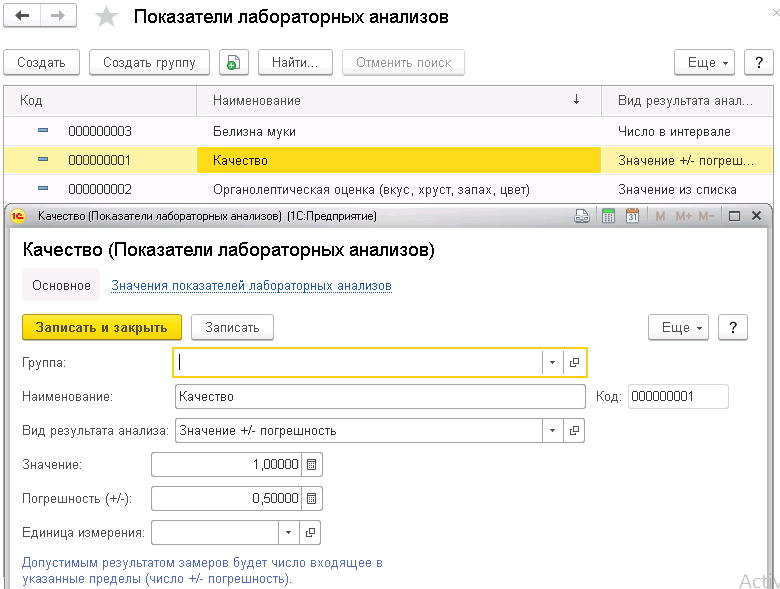Open the calculator button in the Значение field

[x=311, y=465]
